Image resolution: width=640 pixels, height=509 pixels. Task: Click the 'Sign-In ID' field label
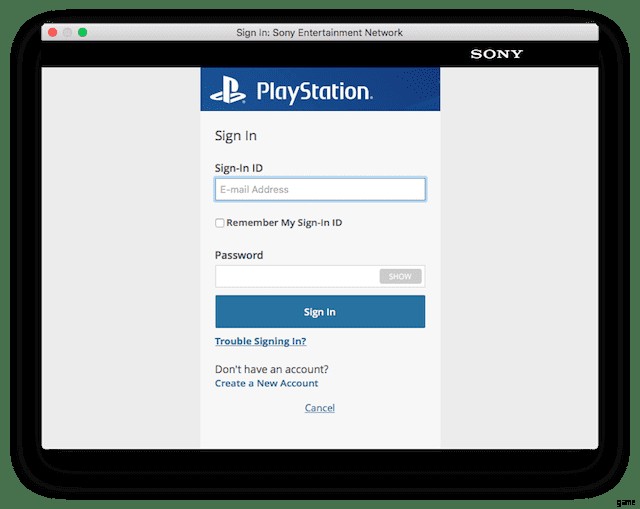click(239, 168)
